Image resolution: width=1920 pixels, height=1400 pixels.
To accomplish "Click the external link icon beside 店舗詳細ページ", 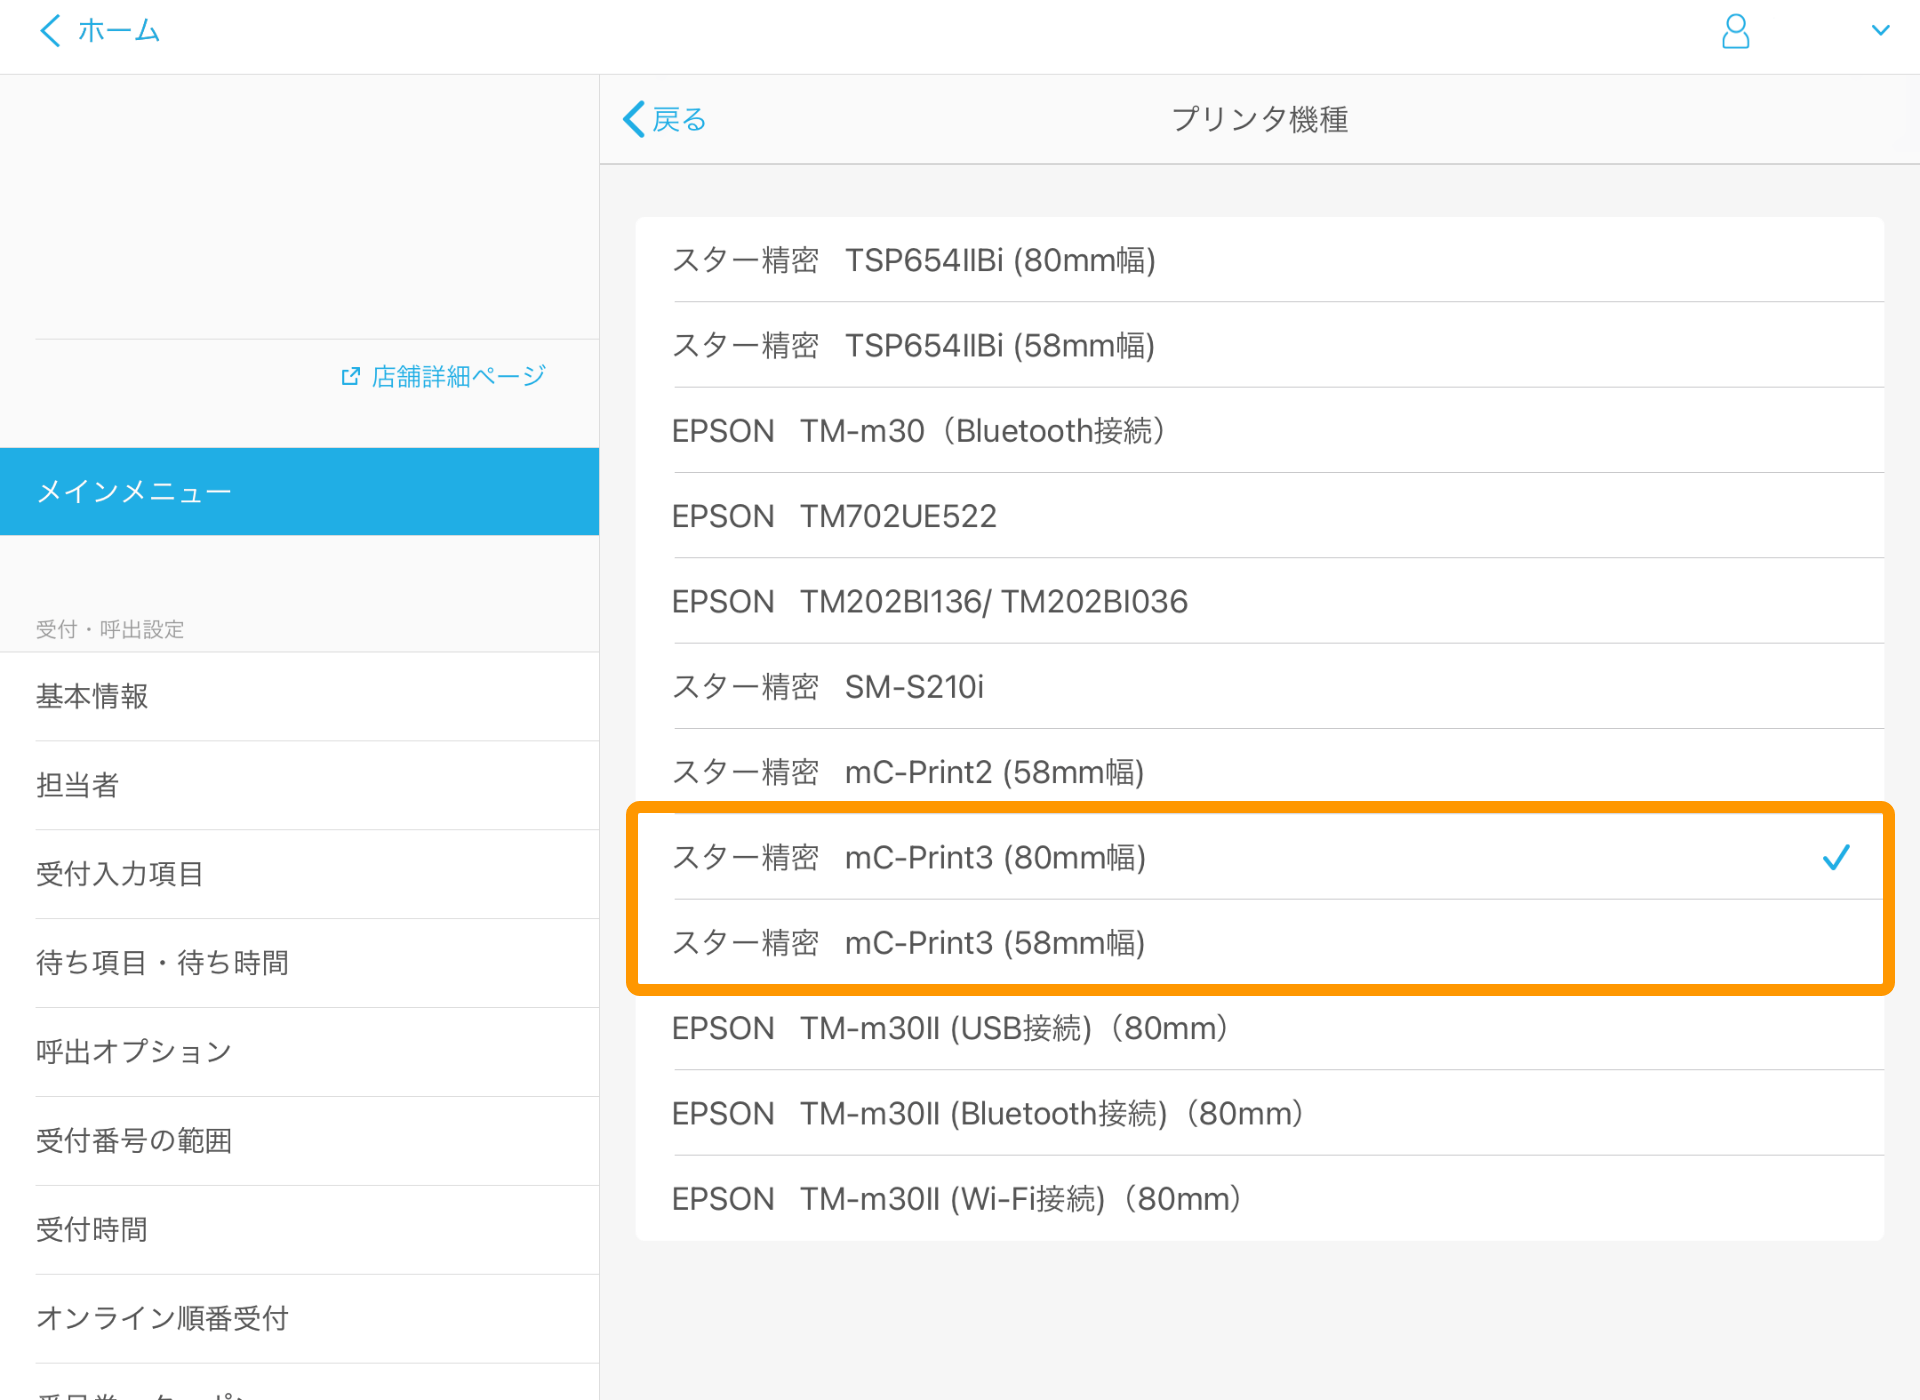I will [x=350, y=376].
